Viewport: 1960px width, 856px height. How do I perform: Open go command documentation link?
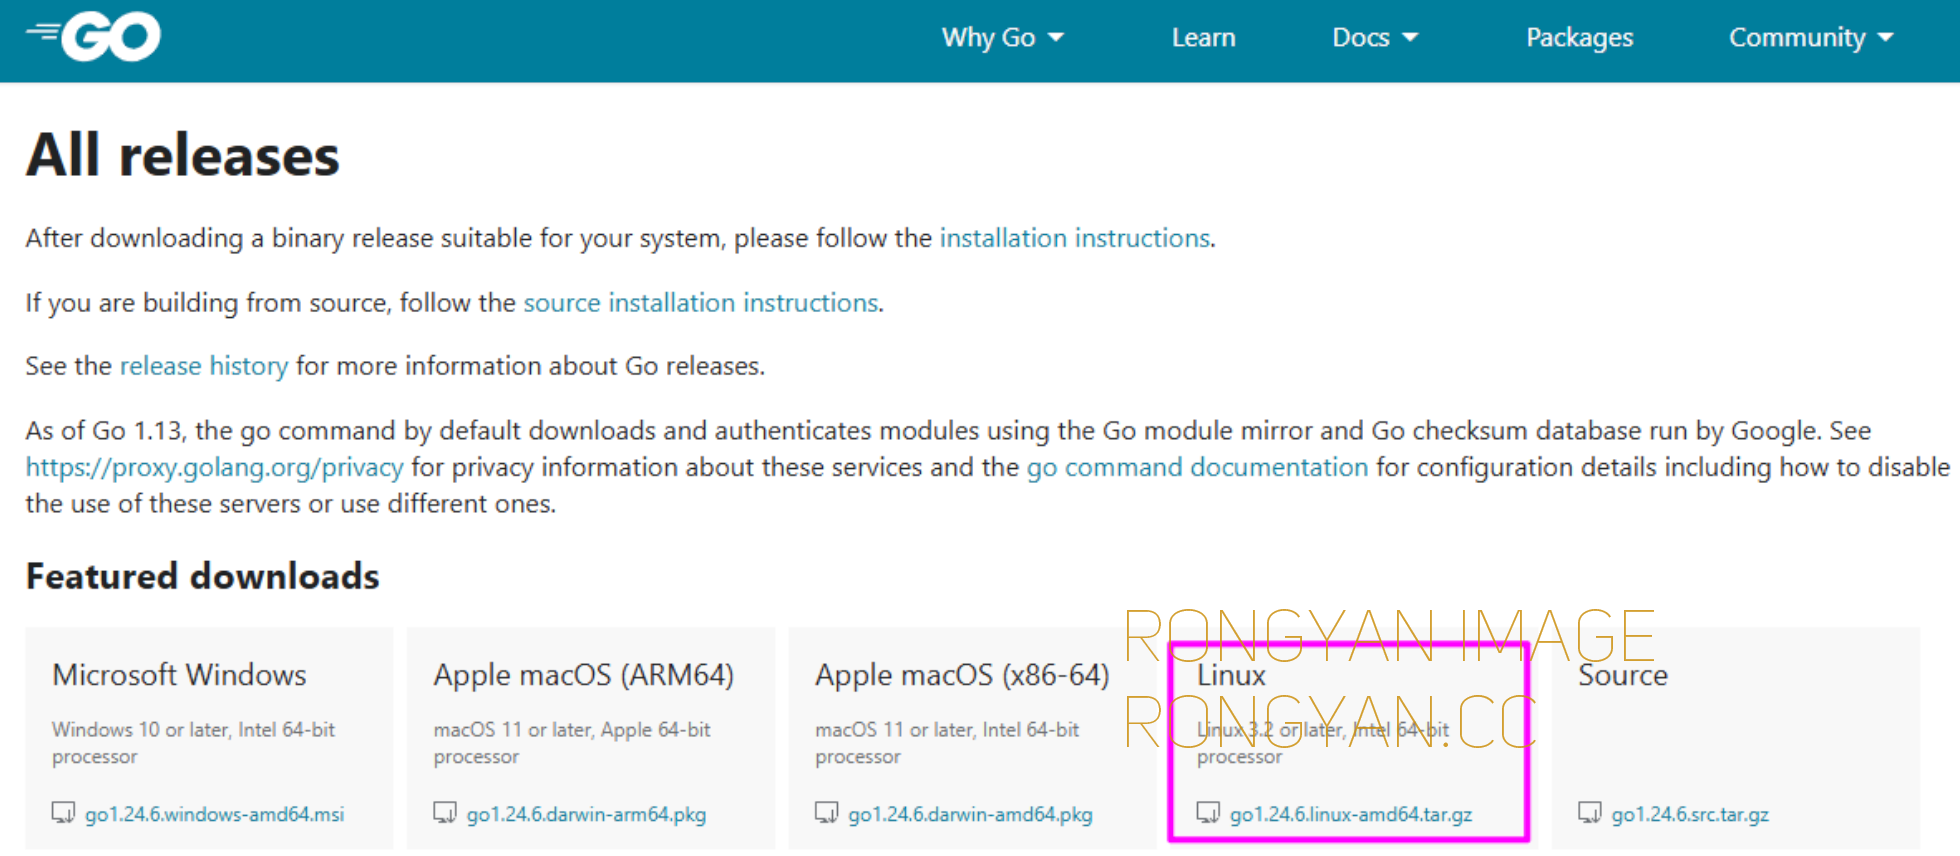[1197, 467]
